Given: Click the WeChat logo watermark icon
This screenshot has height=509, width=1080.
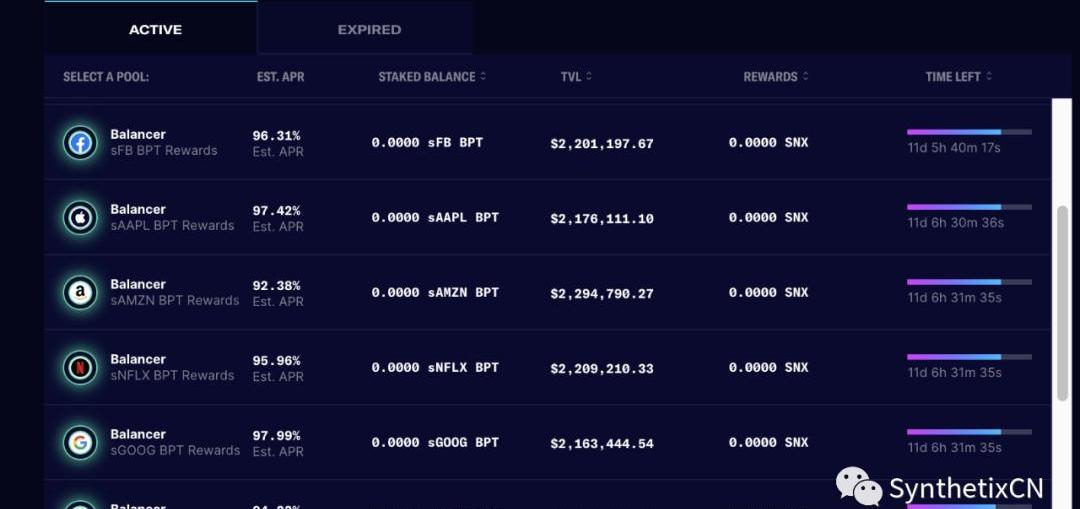Looking at the screenshot, I should (858, 486).
